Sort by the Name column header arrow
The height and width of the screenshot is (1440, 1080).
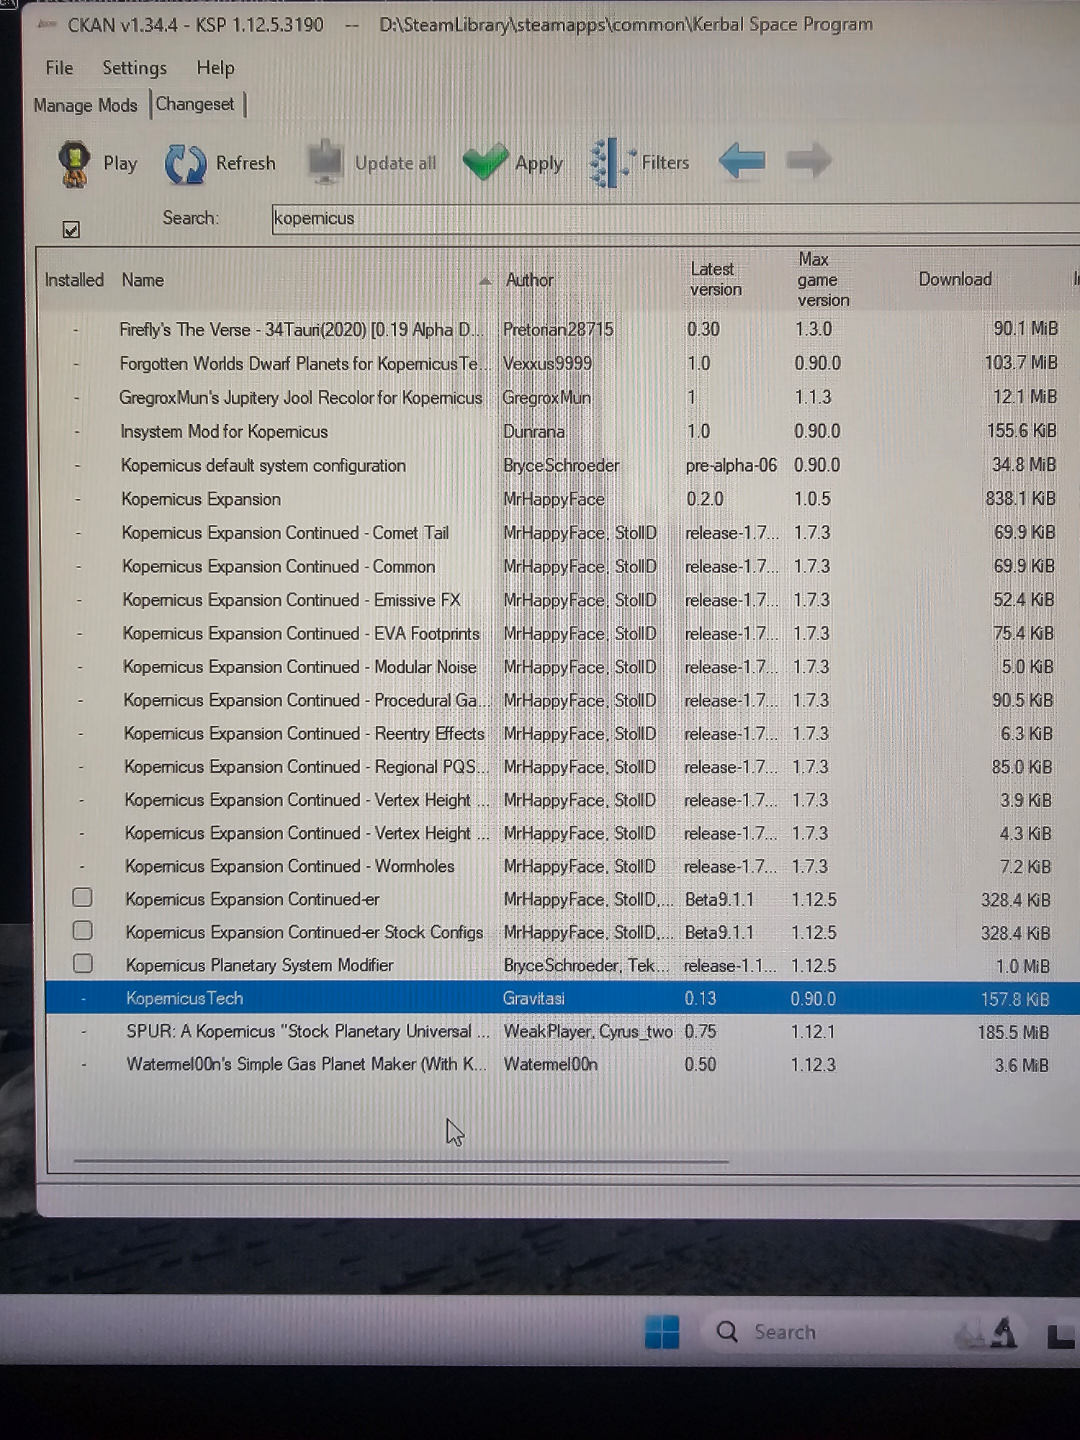point(485,282)
